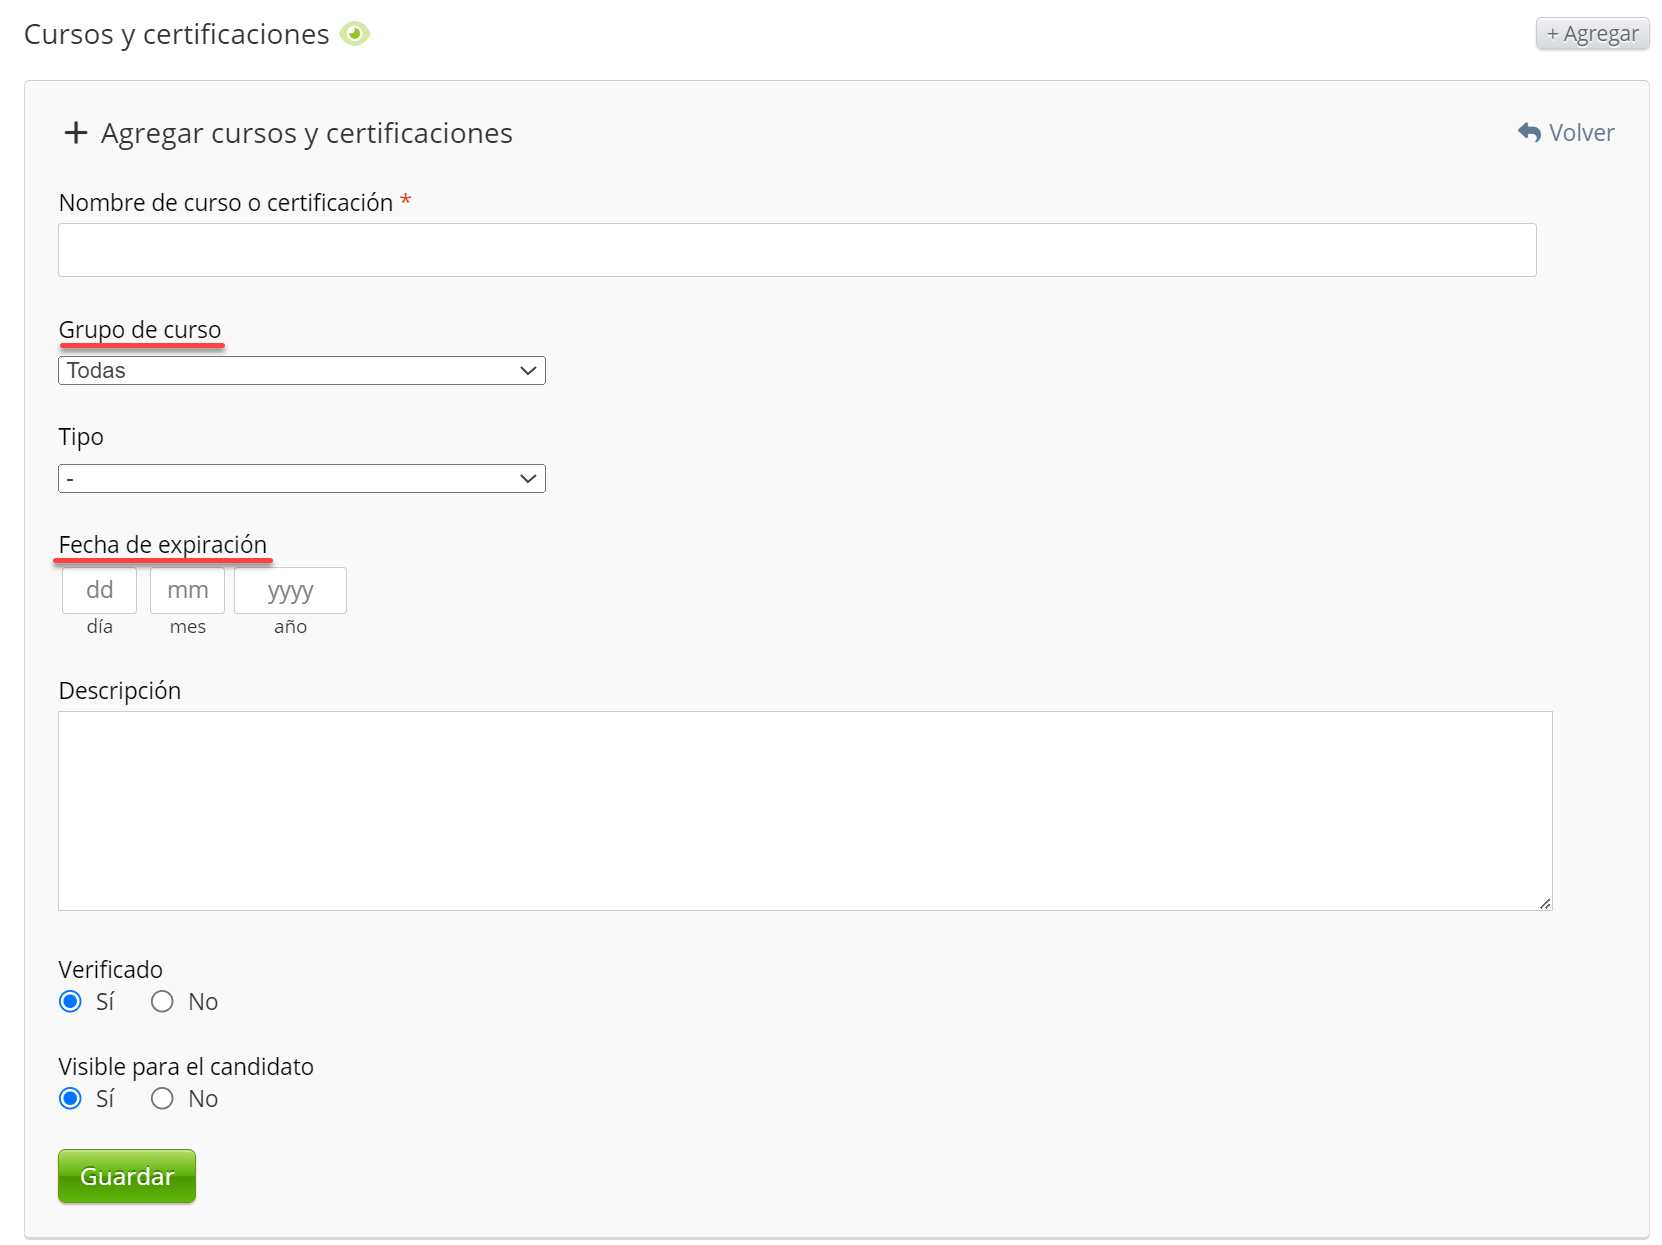Viewport: 1662px width, 1245px height.
Task: Select No for Verificado
Action: click(162, 1002)
